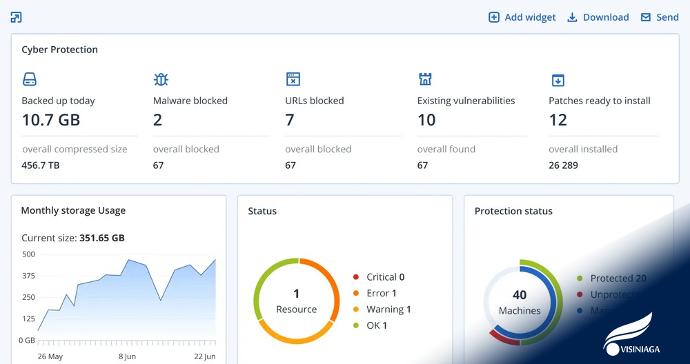Click the Current size 351.65 GB text
Screen dimensions: 690x364
point(73,238)
